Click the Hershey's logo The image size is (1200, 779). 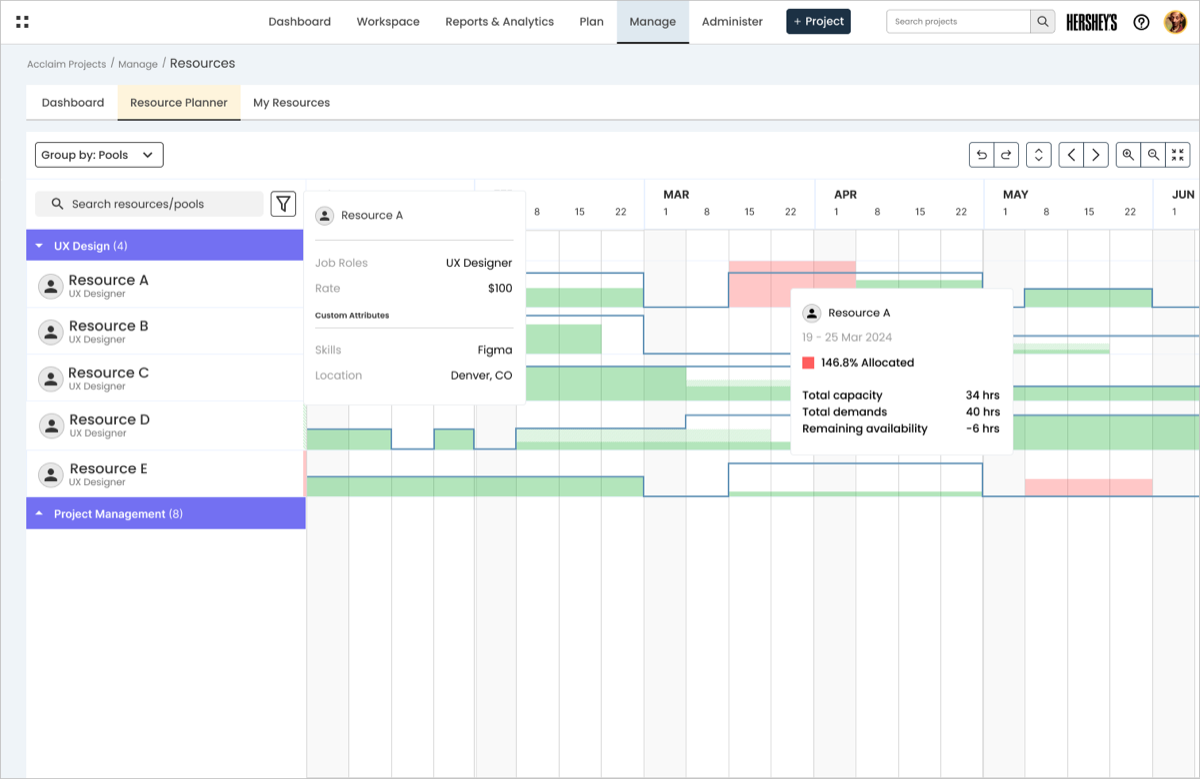point(1091,22)
